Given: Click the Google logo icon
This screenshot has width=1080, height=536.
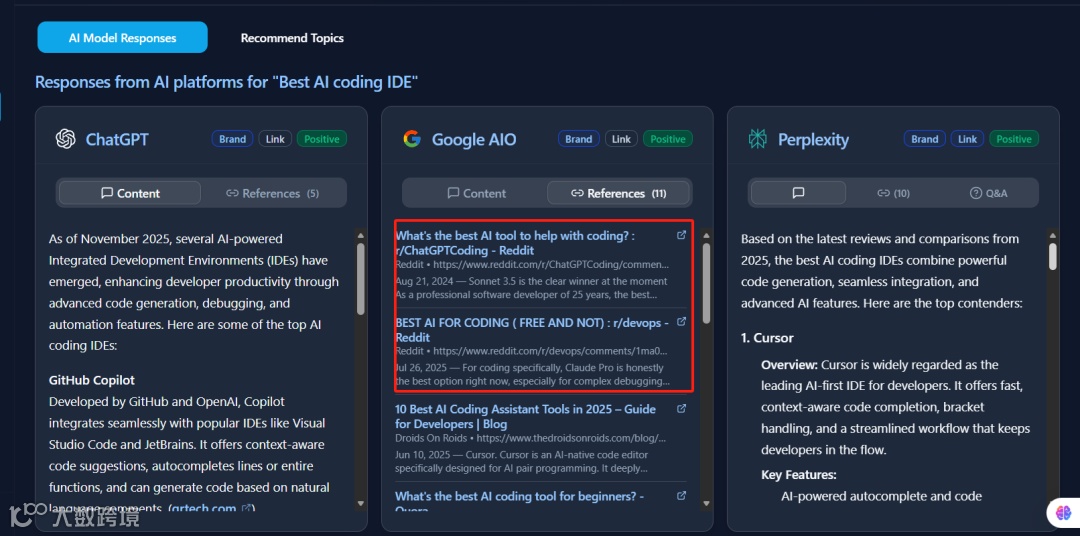Looking at the screenshot, I should [412, 139].
